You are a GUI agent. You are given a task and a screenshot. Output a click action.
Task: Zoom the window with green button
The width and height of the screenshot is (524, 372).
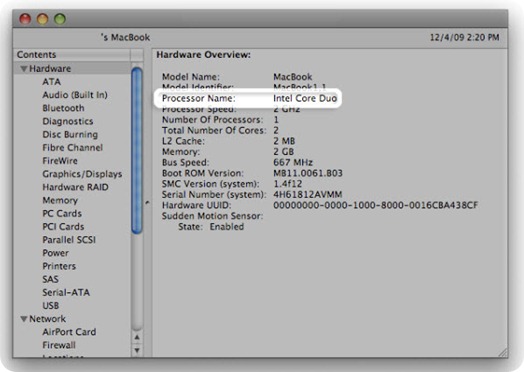(x=60, y=19)
